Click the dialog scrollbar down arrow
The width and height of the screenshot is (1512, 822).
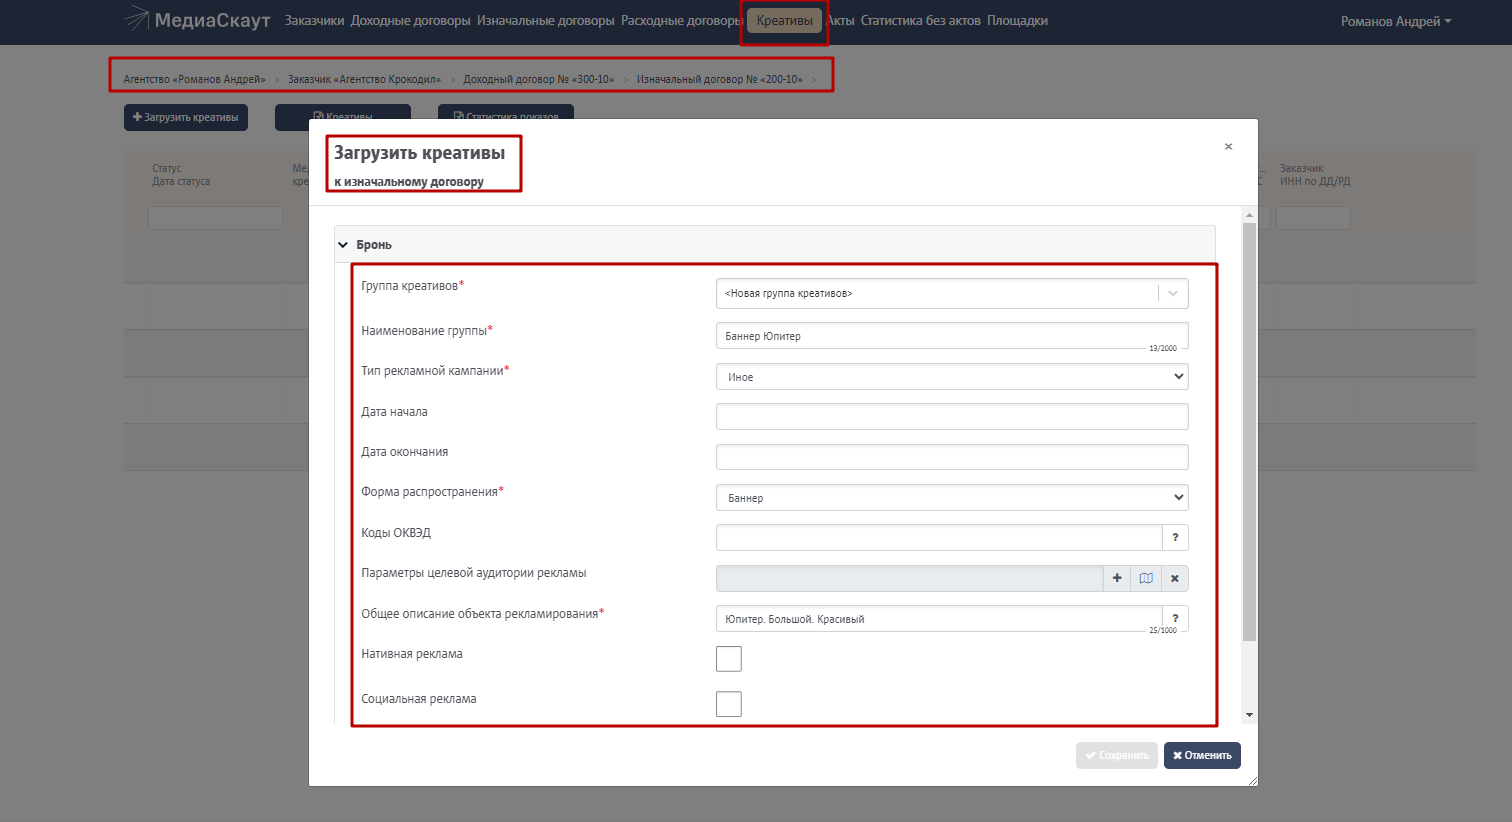point(1248,715)
